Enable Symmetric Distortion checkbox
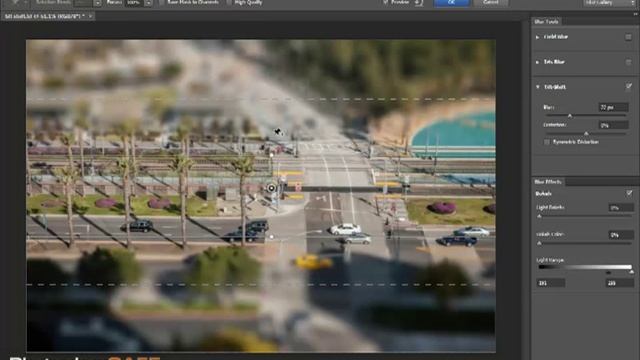 tap(547, 142)
